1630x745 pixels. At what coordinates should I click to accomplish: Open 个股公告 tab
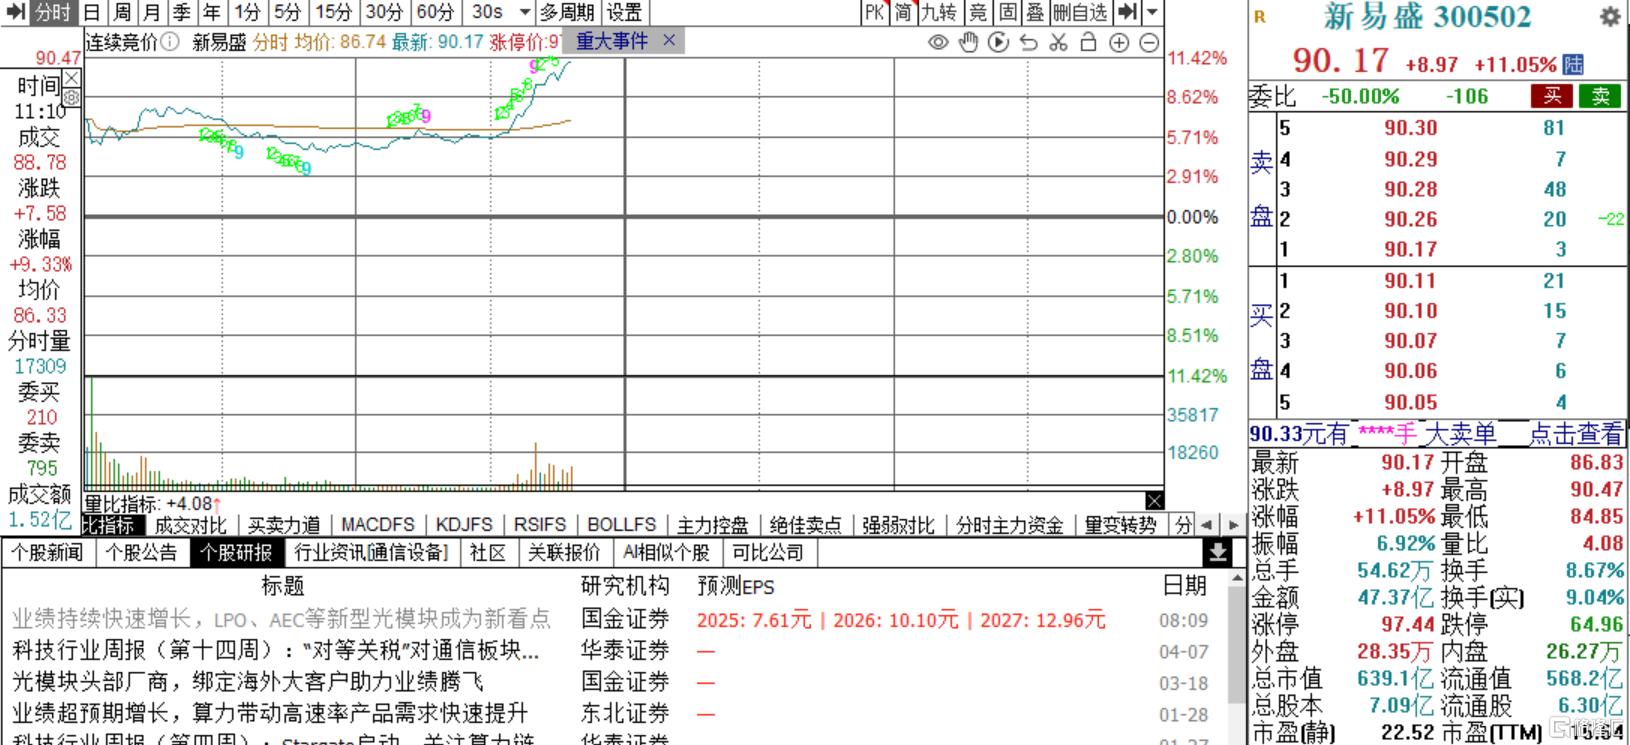(x=142, y=552)
